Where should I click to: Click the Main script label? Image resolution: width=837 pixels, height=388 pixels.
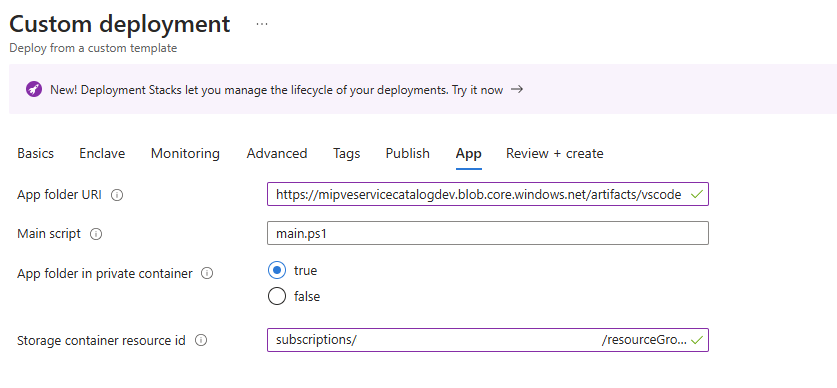(49, 234)
